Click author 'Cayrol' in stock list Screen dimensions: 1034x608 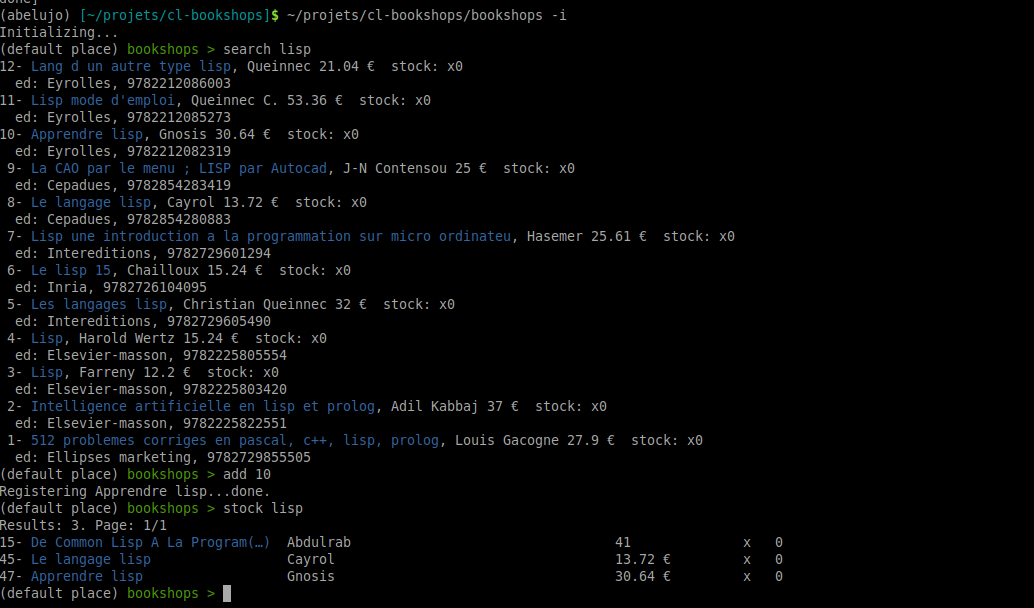[311, 560]
